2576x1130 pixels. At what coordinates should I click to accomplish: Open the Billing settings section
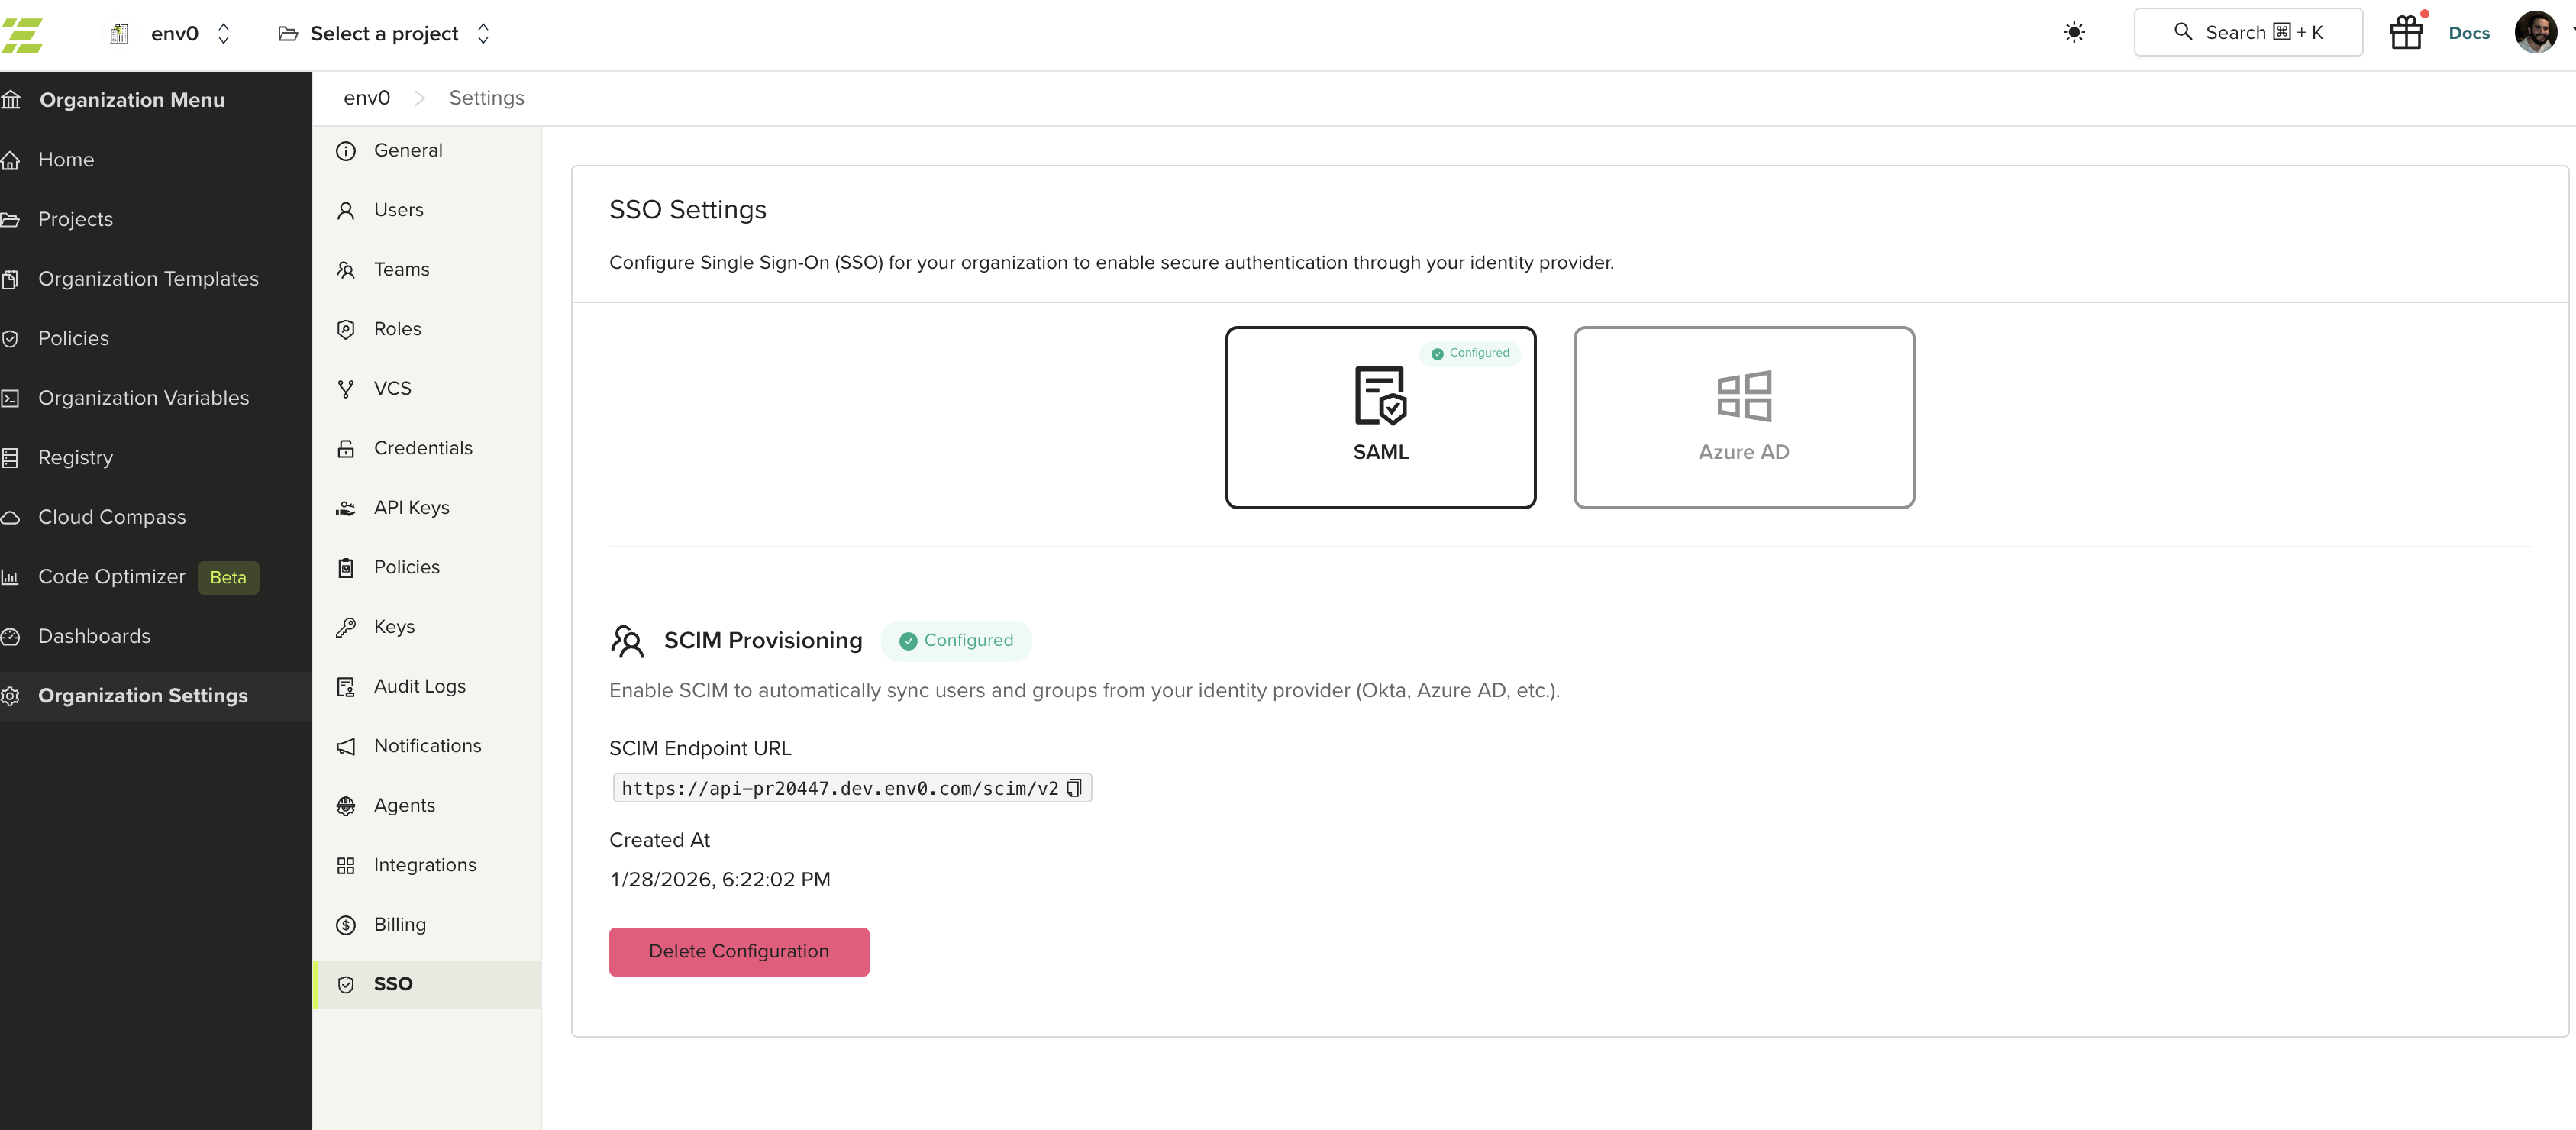click(x=399, y=924)
